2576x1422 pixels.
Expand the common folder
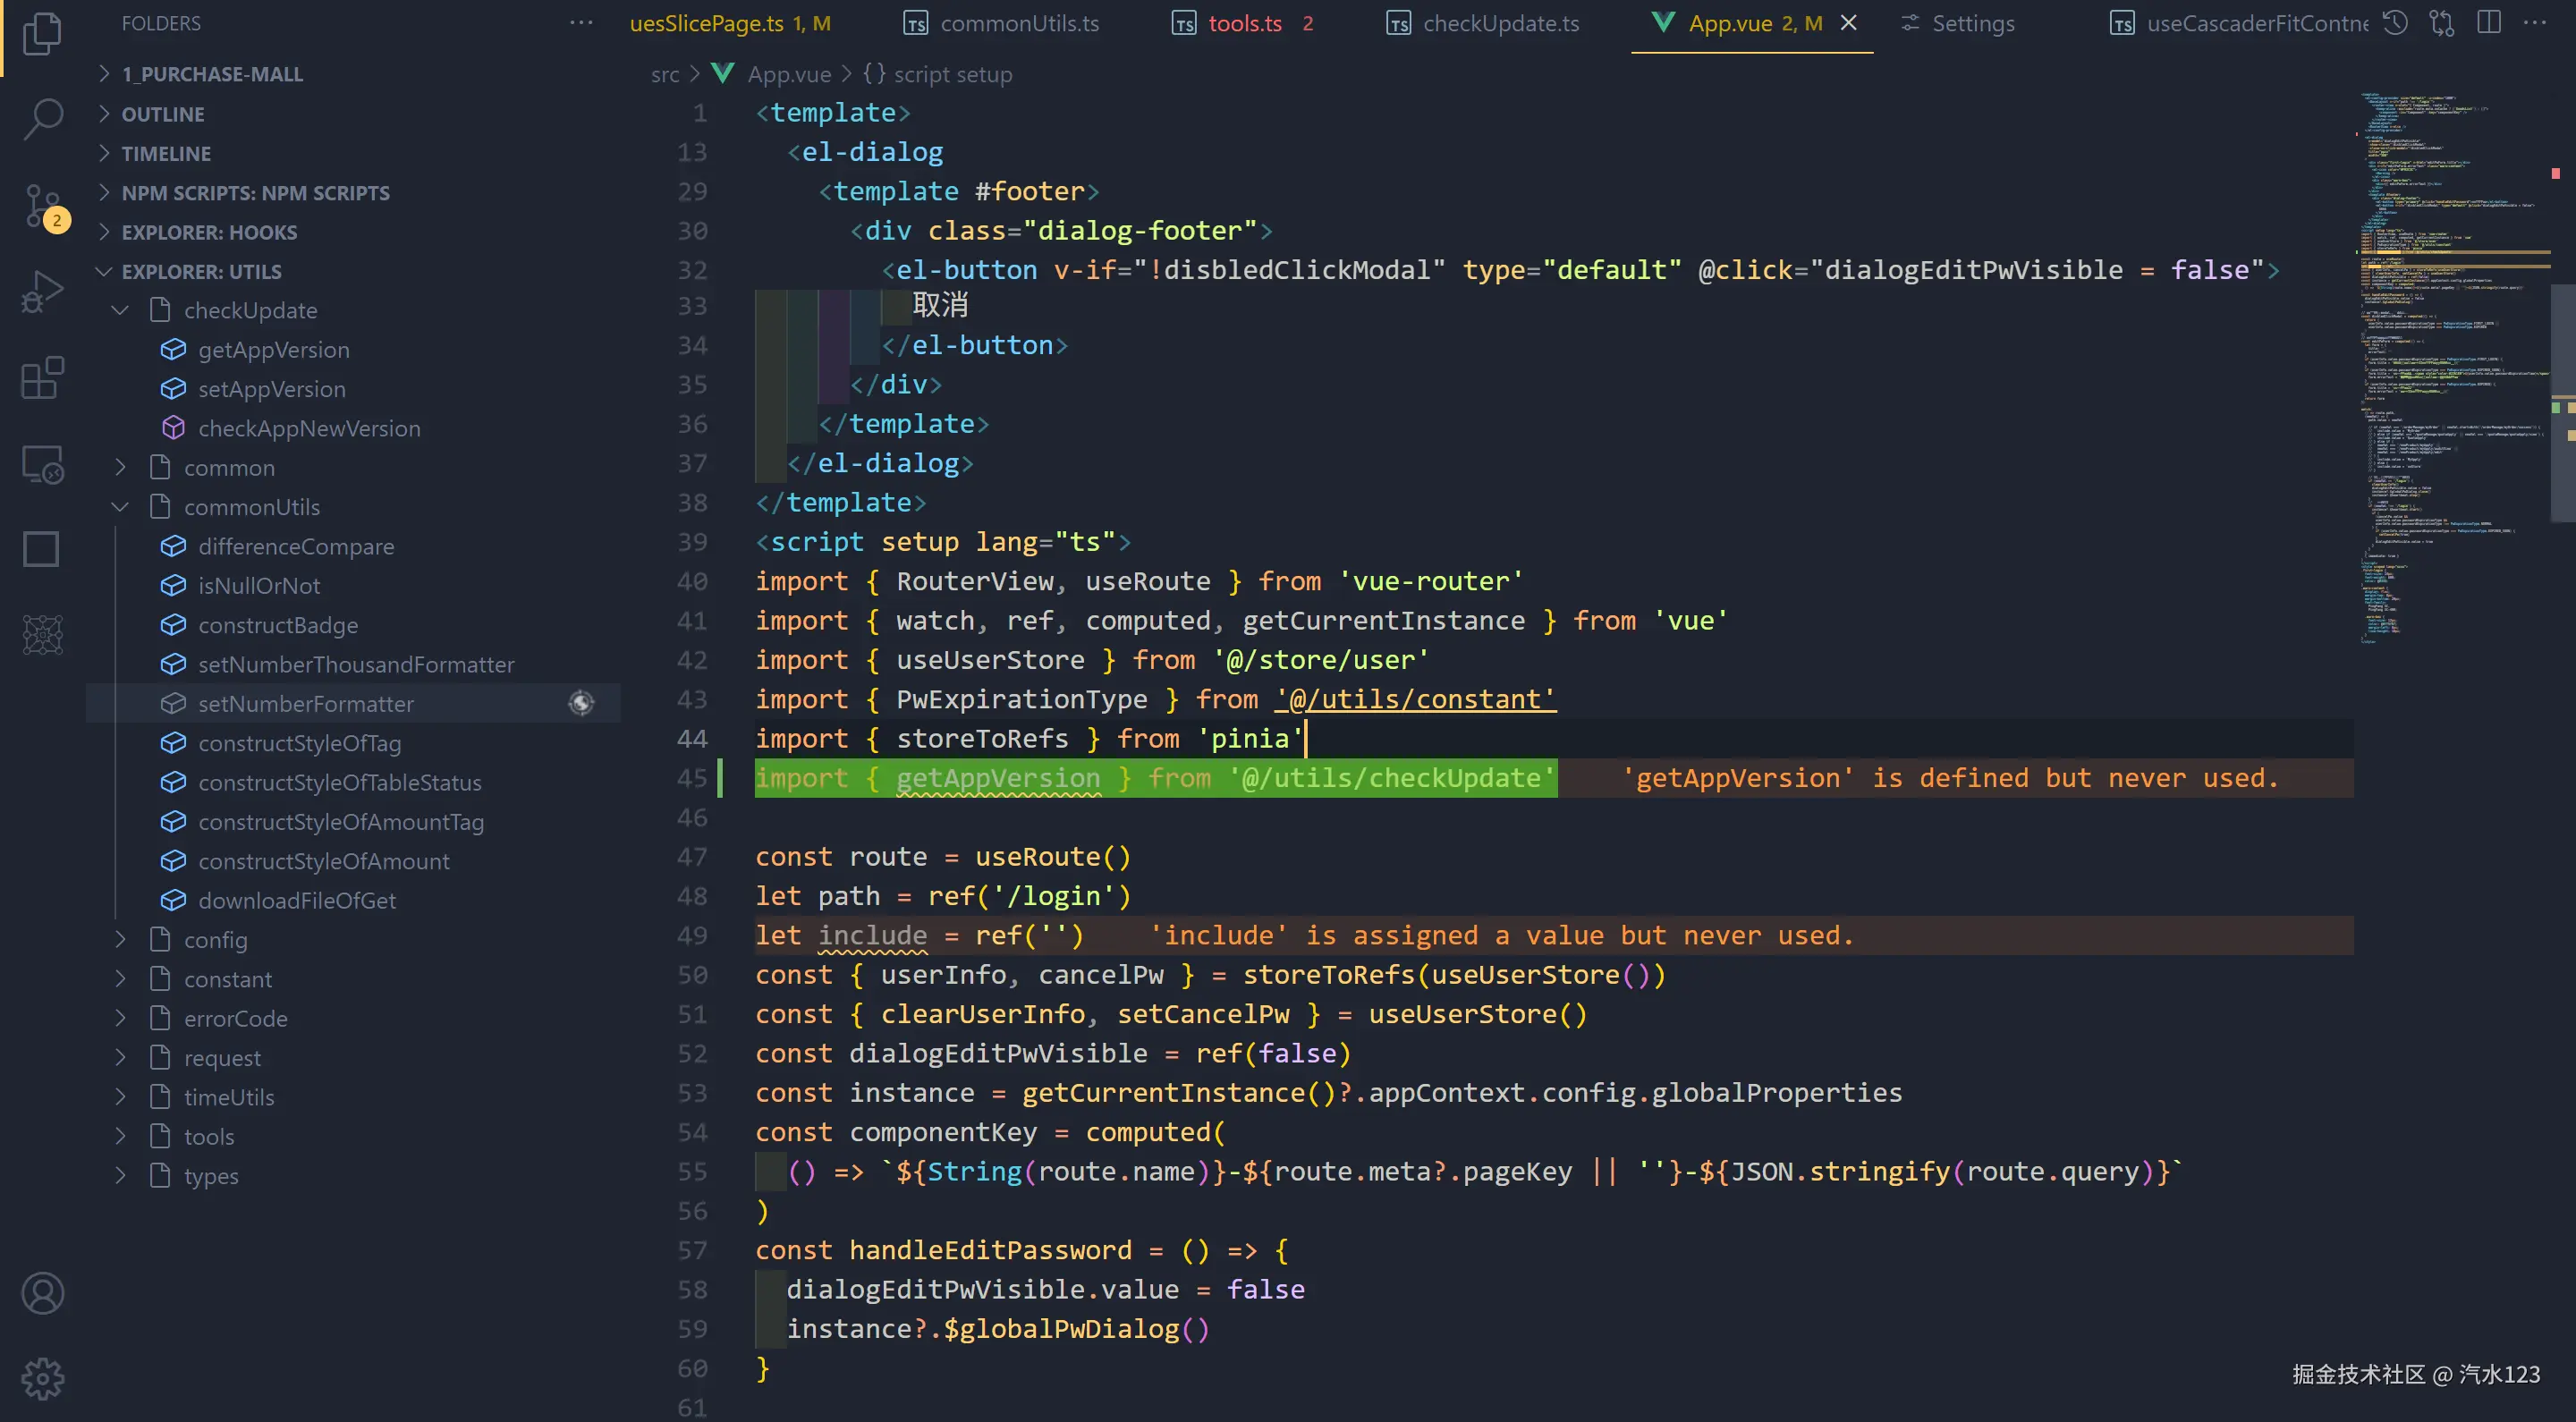pos(229,467)
